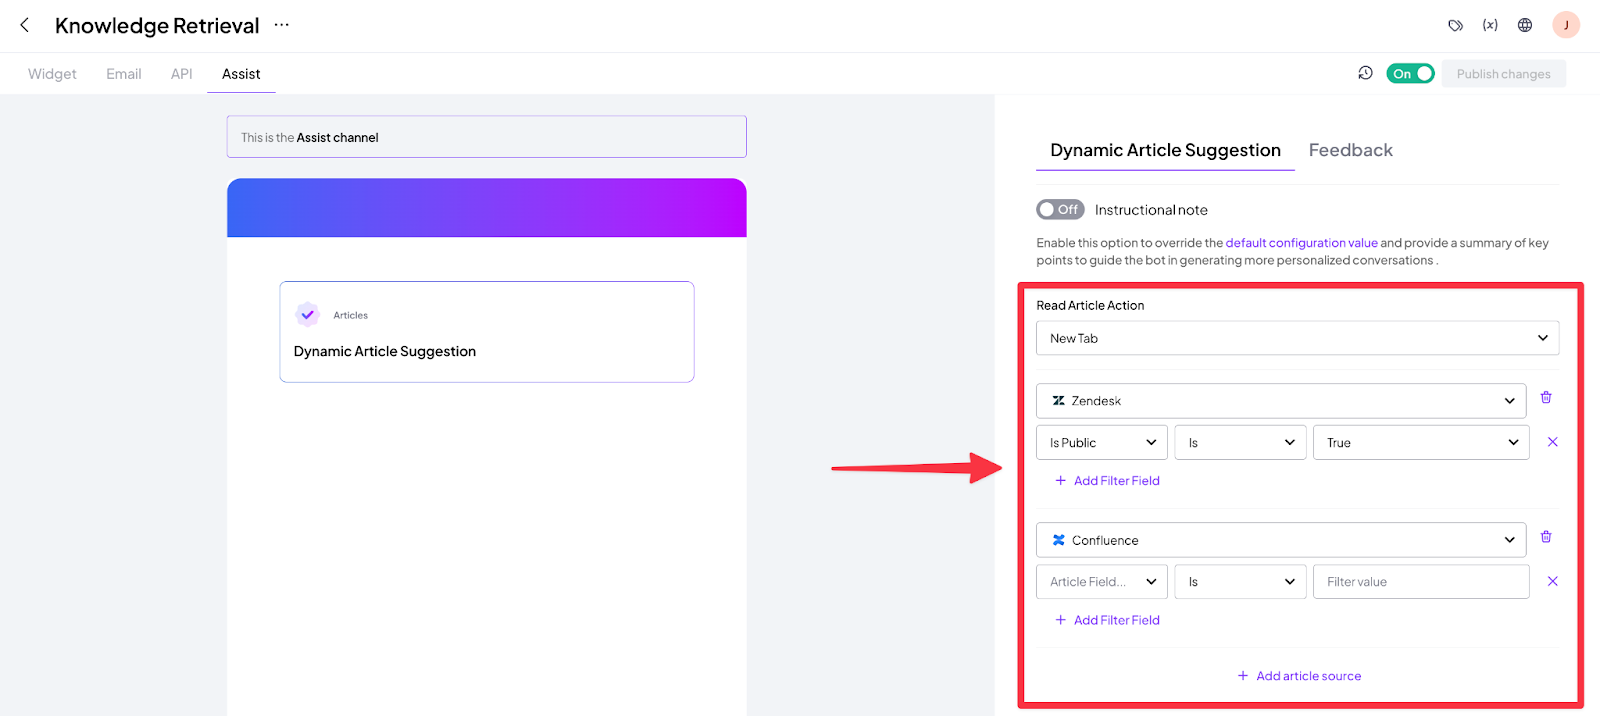
Task: Delete the Confluence article source
Action: click(1546, 537)
